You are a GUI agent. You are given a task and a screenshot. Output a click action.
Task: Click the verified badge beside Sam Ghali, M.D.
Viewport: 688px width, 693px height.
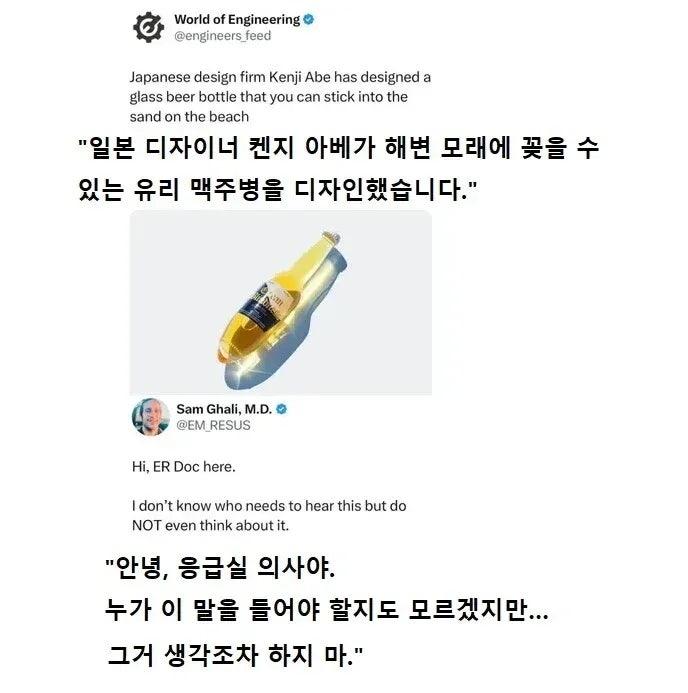pyautogui.click(x=281, y=409)
